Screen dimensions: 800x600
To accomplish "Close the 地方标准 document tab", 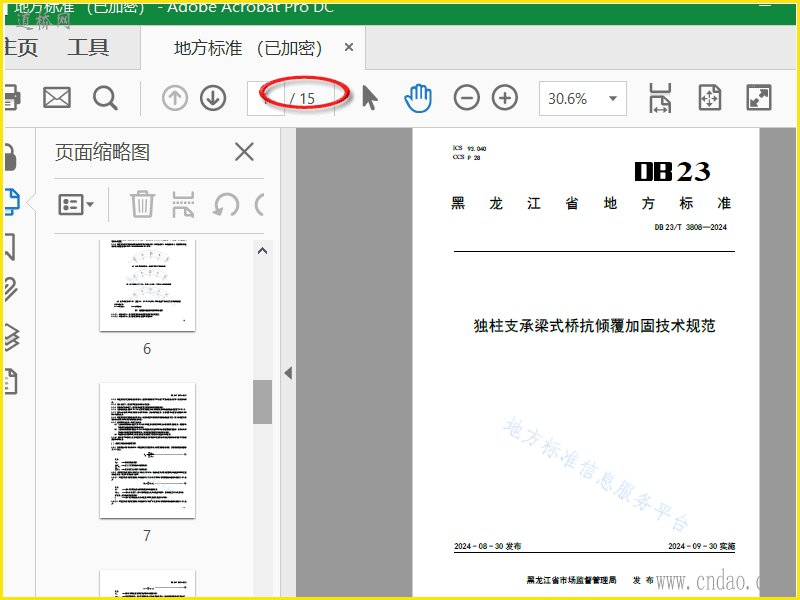I will coord(349,47).
